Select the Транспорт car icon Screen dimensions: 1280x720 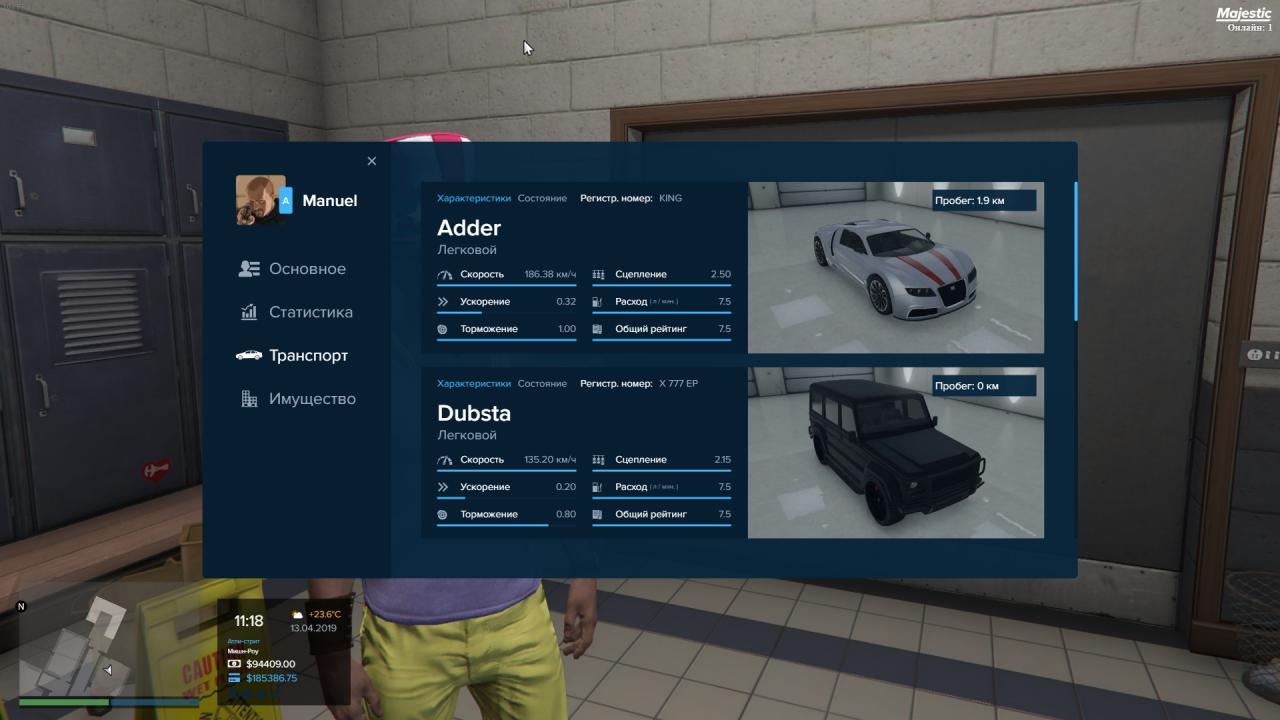pos(249,355)
